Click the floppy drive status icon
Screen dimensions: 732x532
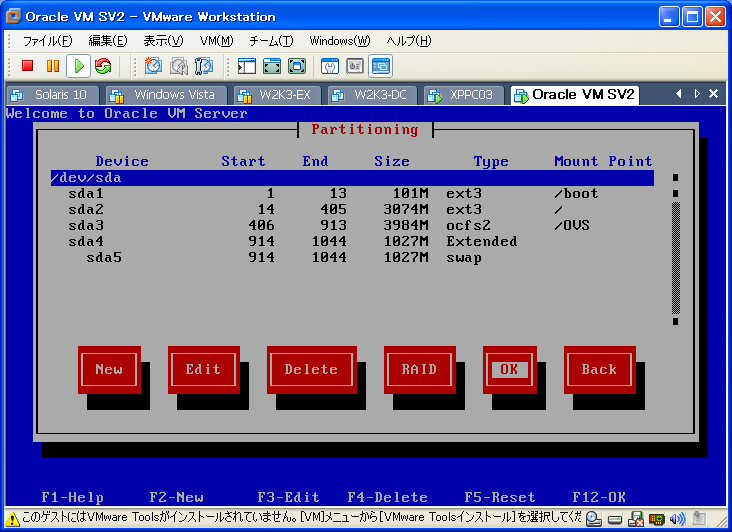click(x=636, y=519)
